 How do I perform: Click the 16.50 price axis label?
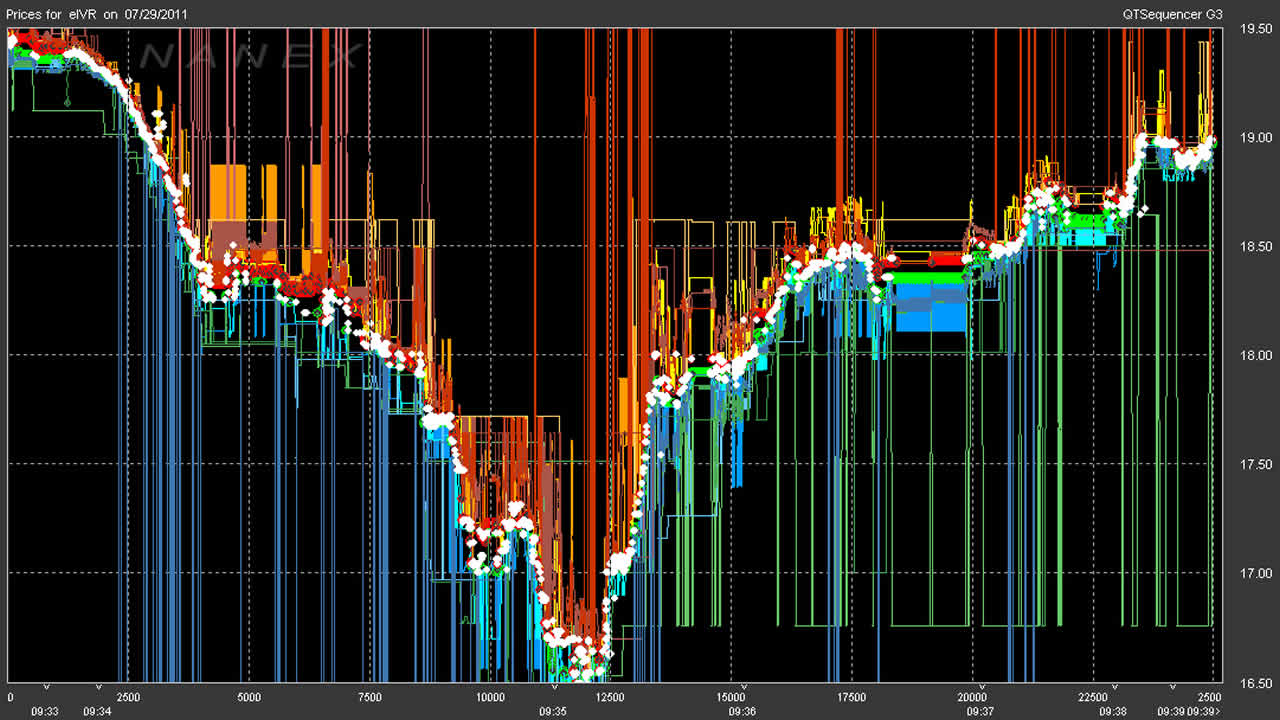click(1255, 683)
